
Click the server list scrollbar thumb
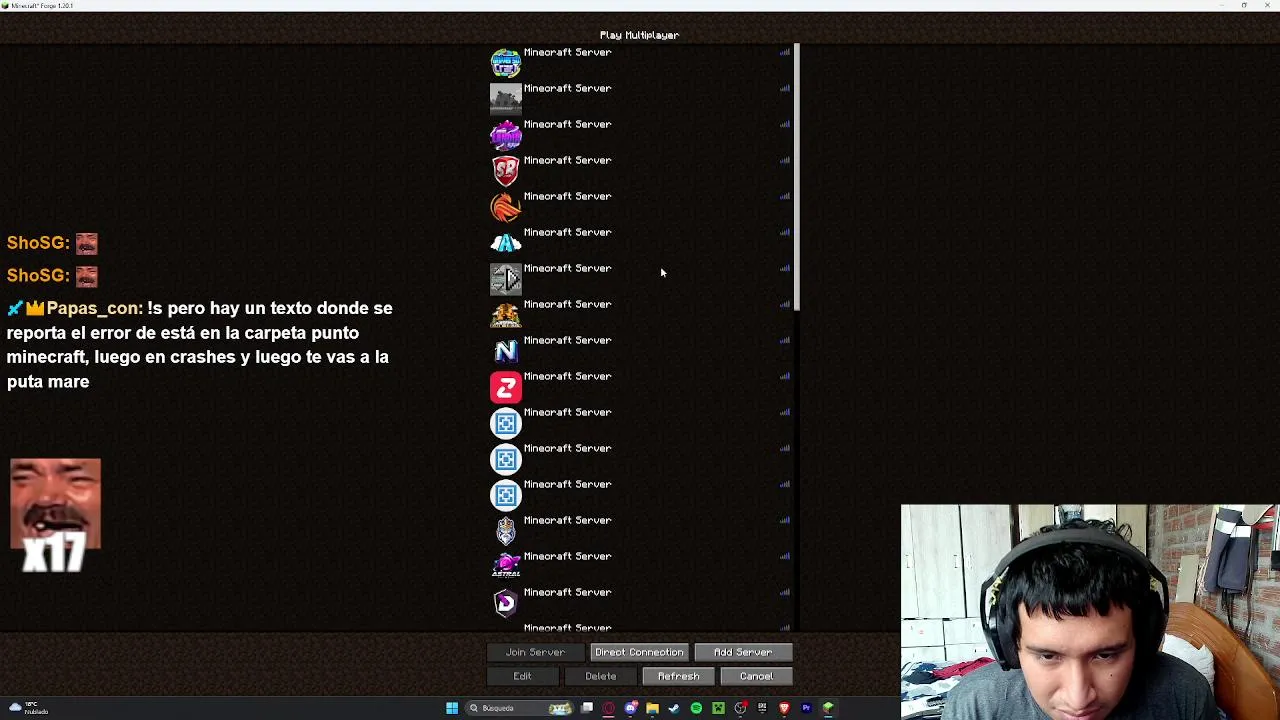coord(797,177)
